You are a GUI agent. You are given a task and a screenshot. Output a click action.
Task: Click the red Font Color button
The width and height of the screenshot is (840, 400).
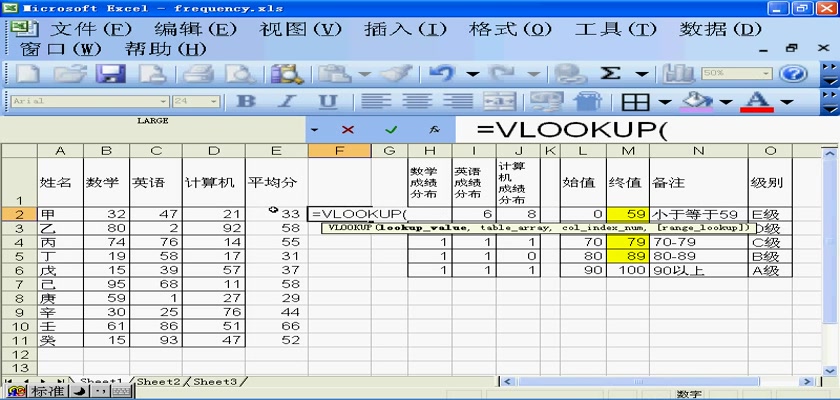coord(757,102)
